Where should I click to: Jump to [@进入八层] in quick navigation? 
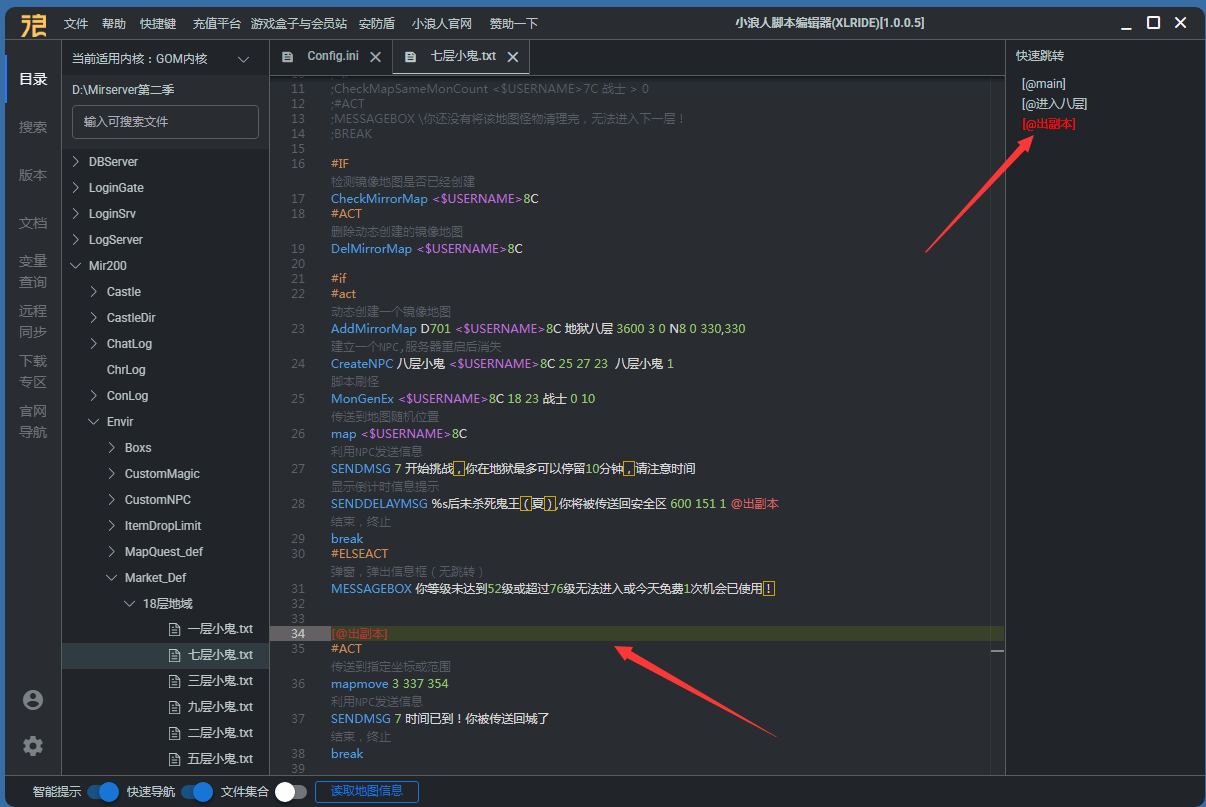(x=1054, y=104)
